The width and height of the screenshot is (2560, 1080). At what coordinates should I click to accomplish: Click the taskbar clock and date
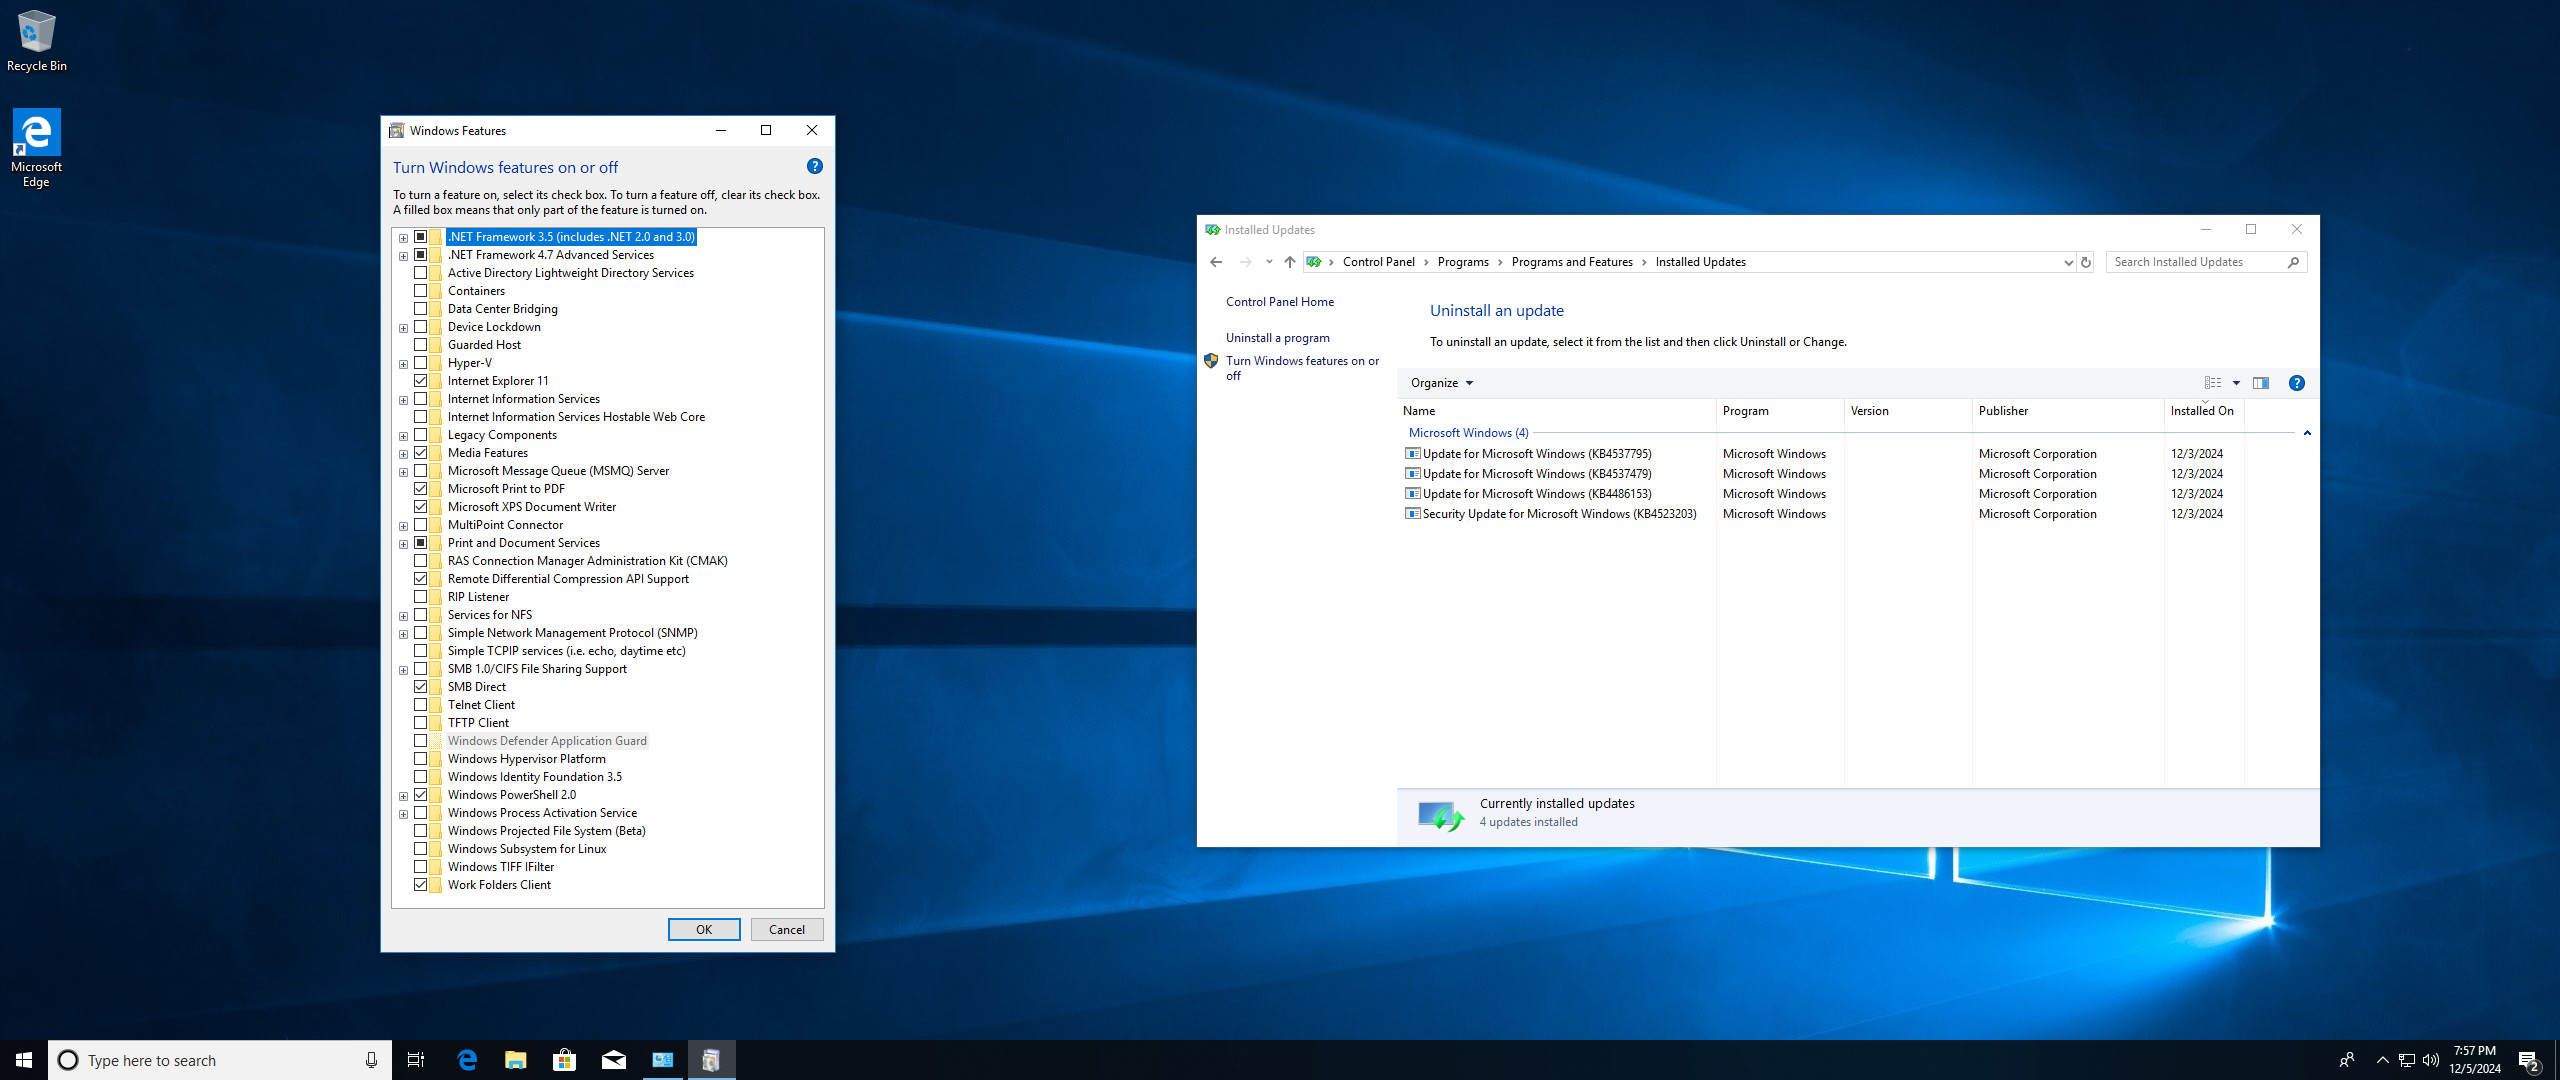click(x=2474, y=1060)
